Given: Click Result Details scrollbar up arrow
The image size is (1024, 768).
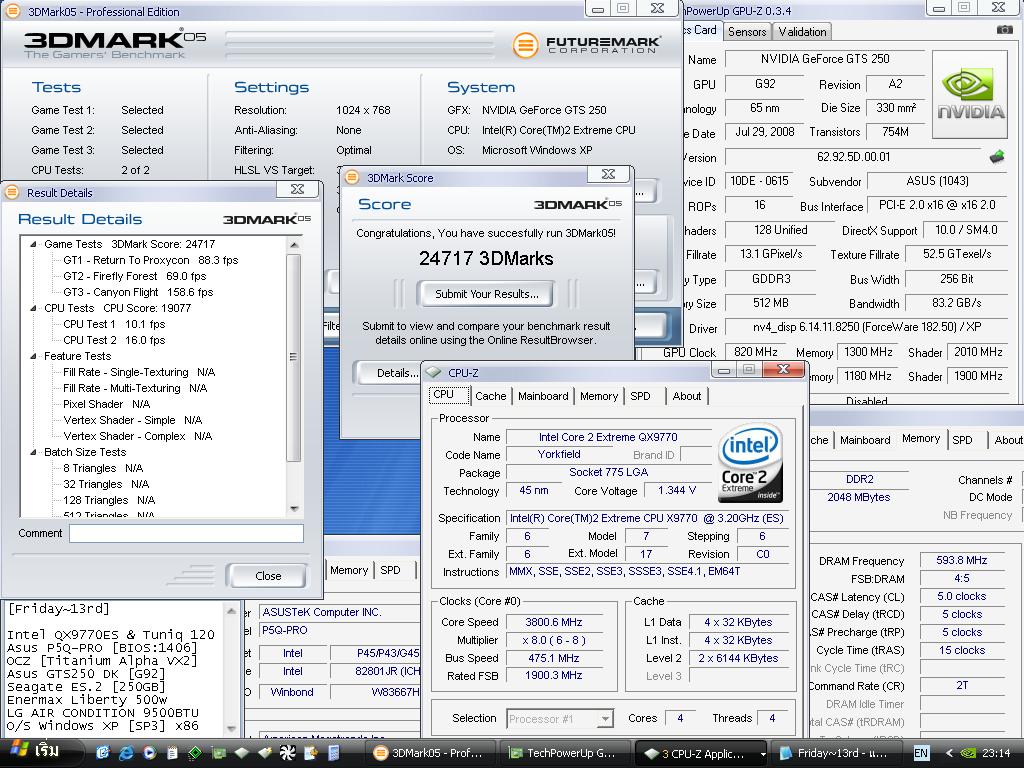Looking at the screenshot, I should 294,245.
